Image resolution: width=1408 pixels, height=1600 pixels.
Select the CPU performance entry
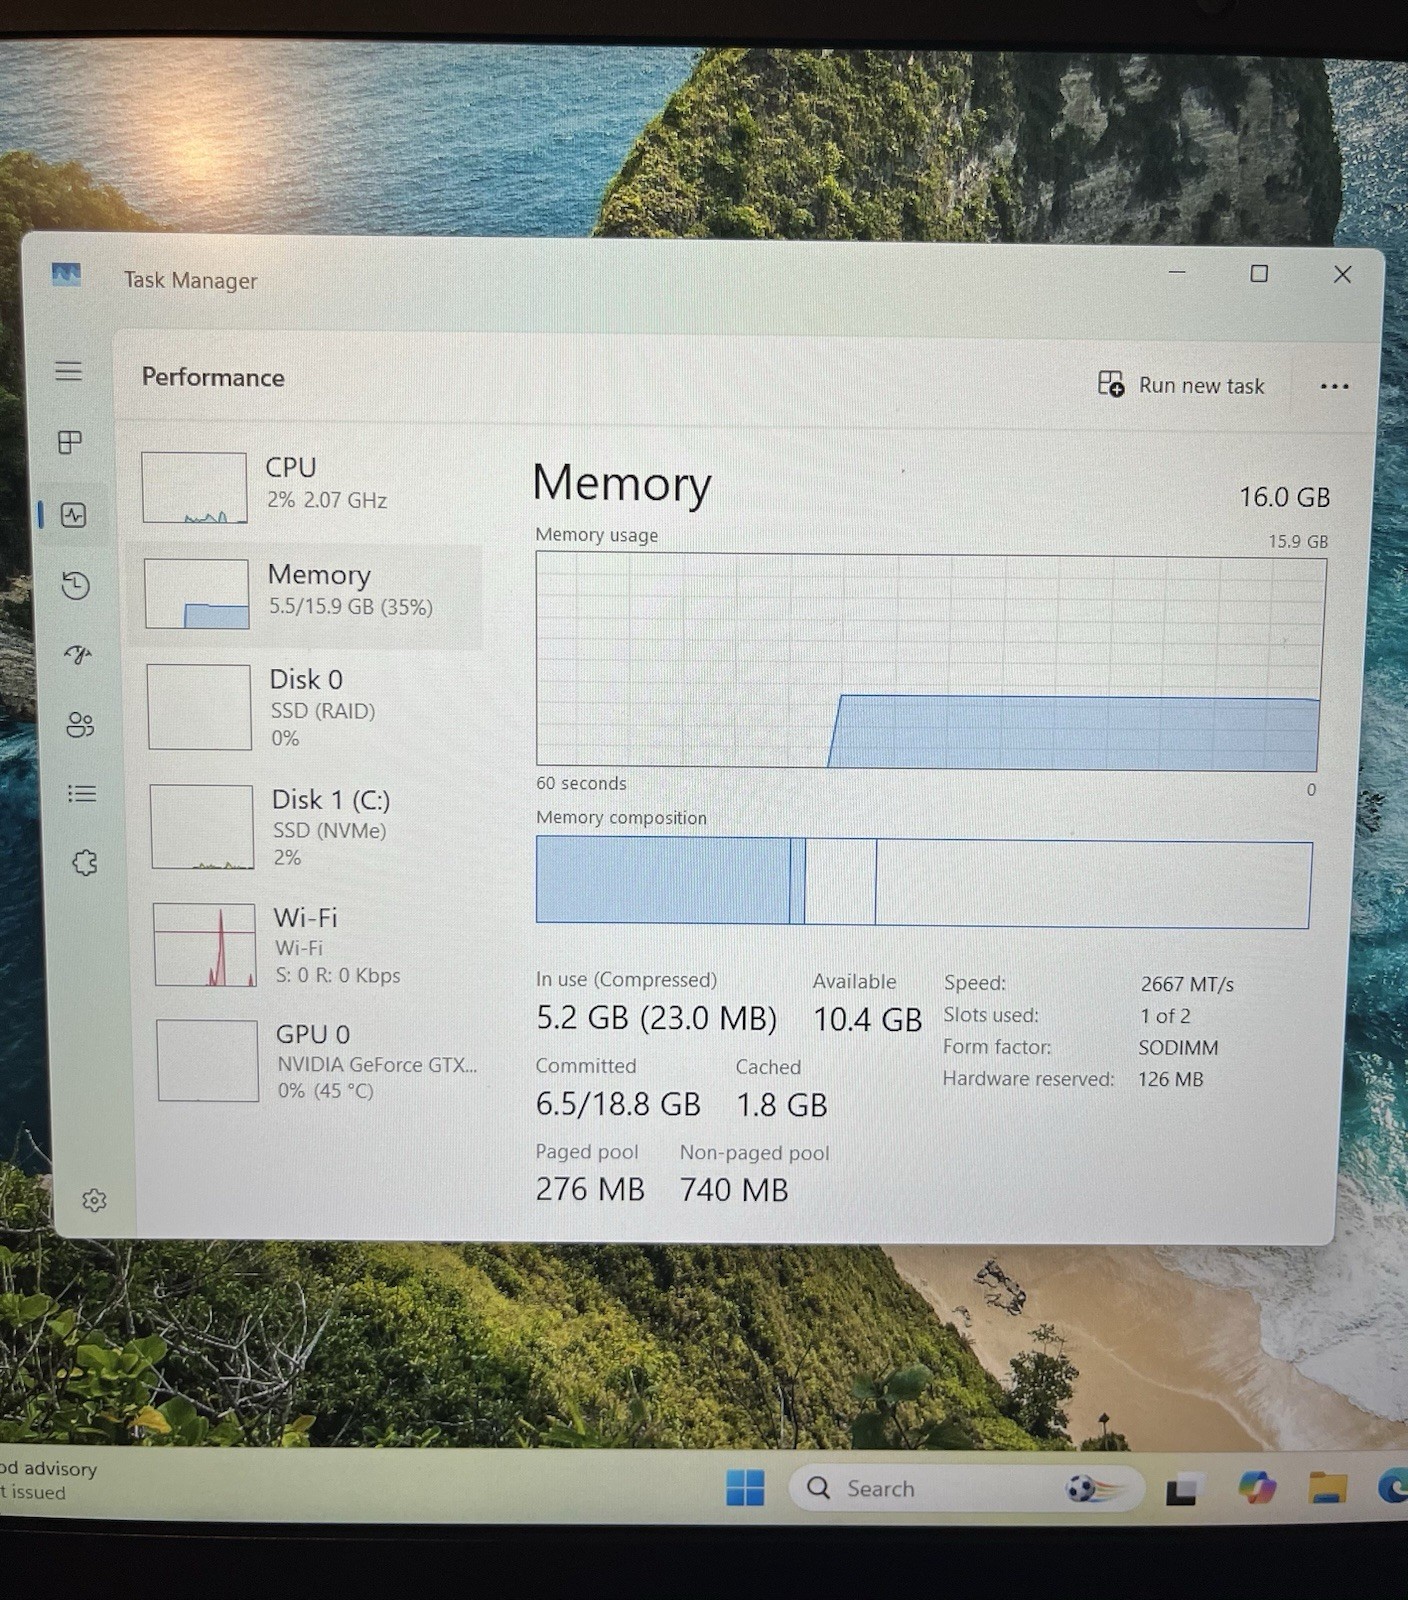[305, 486]
